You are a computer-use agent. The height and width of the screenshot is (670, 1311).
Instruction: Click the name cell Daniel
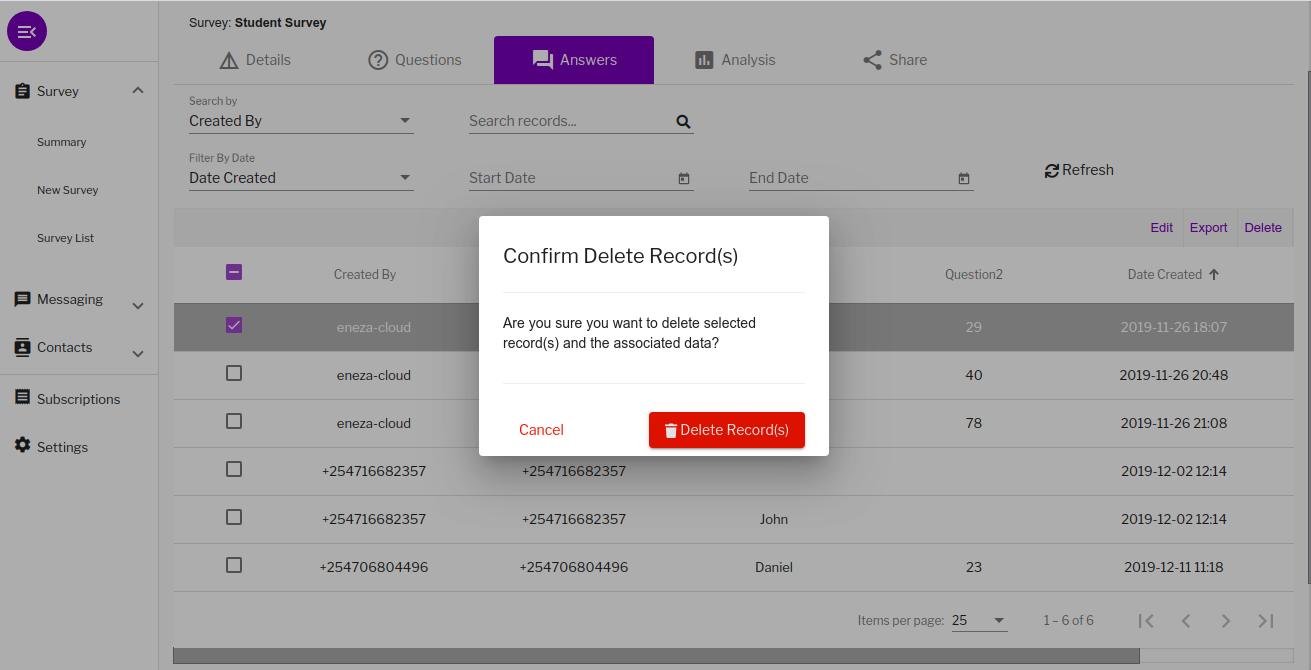[774, 567]
